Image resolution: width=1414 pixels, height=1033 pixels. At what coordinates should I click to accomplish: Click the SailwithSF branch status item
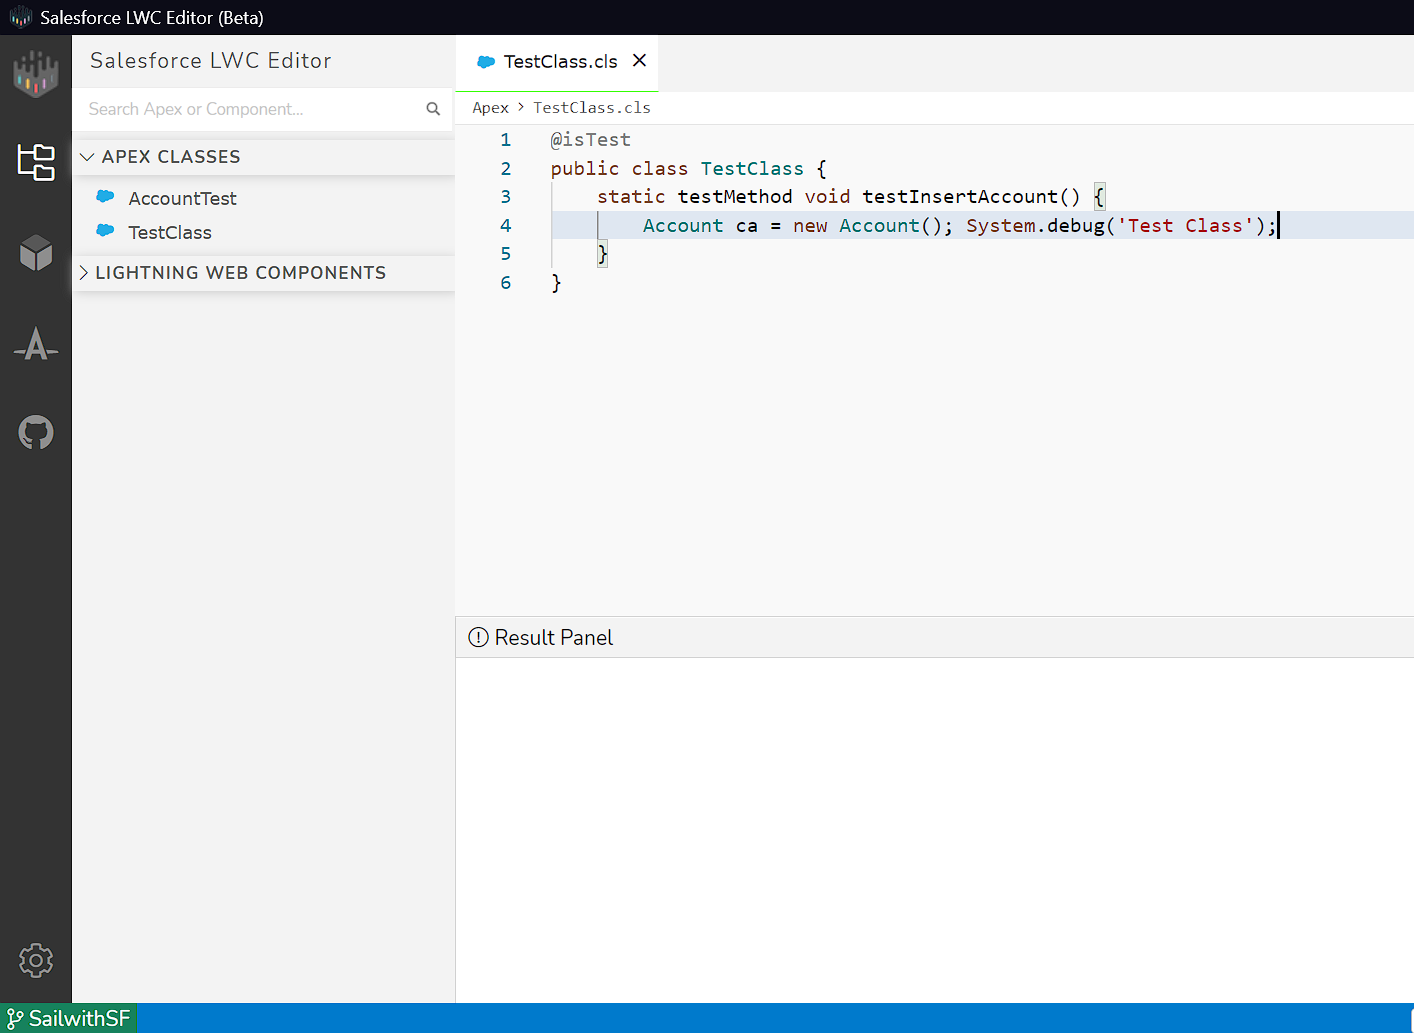tap(69, 1018)
